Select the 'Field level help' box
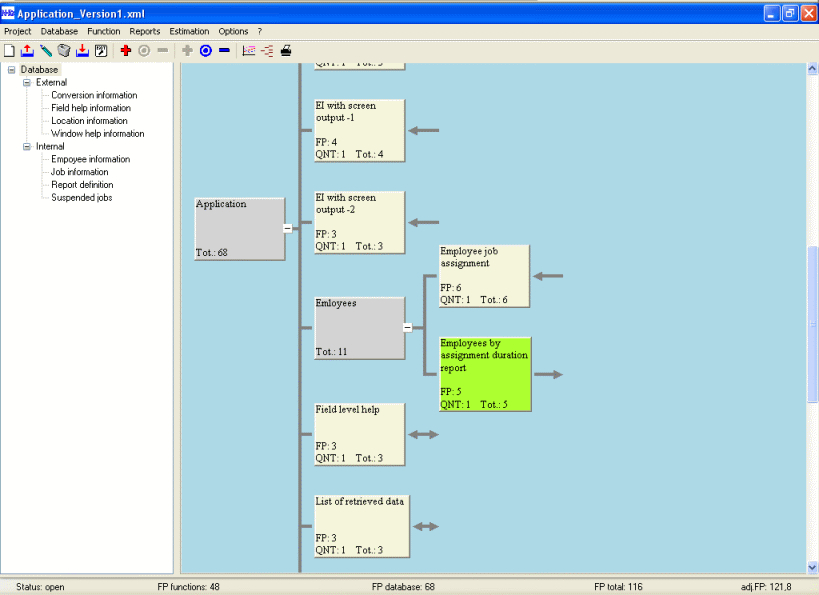The width and height of the screenshot is (819, 595). click(359, 434)
